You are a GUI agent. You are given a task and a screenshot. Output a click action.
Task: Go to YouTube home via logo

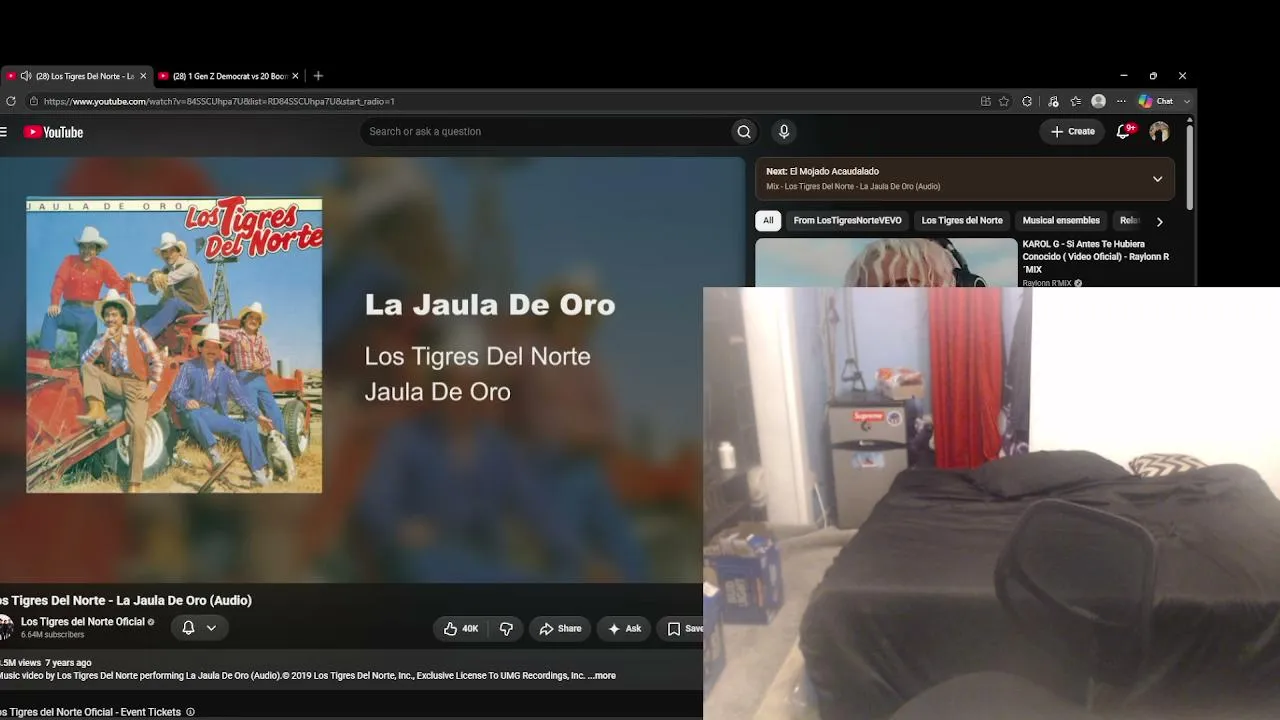(54, 132)
